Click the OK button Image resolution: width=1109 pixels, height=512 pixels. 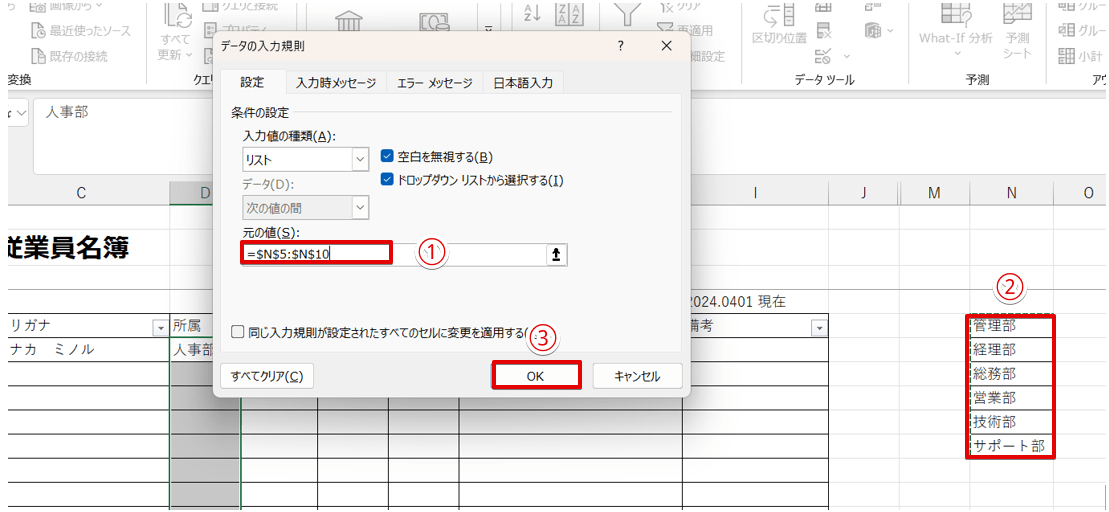pos(535,376)
